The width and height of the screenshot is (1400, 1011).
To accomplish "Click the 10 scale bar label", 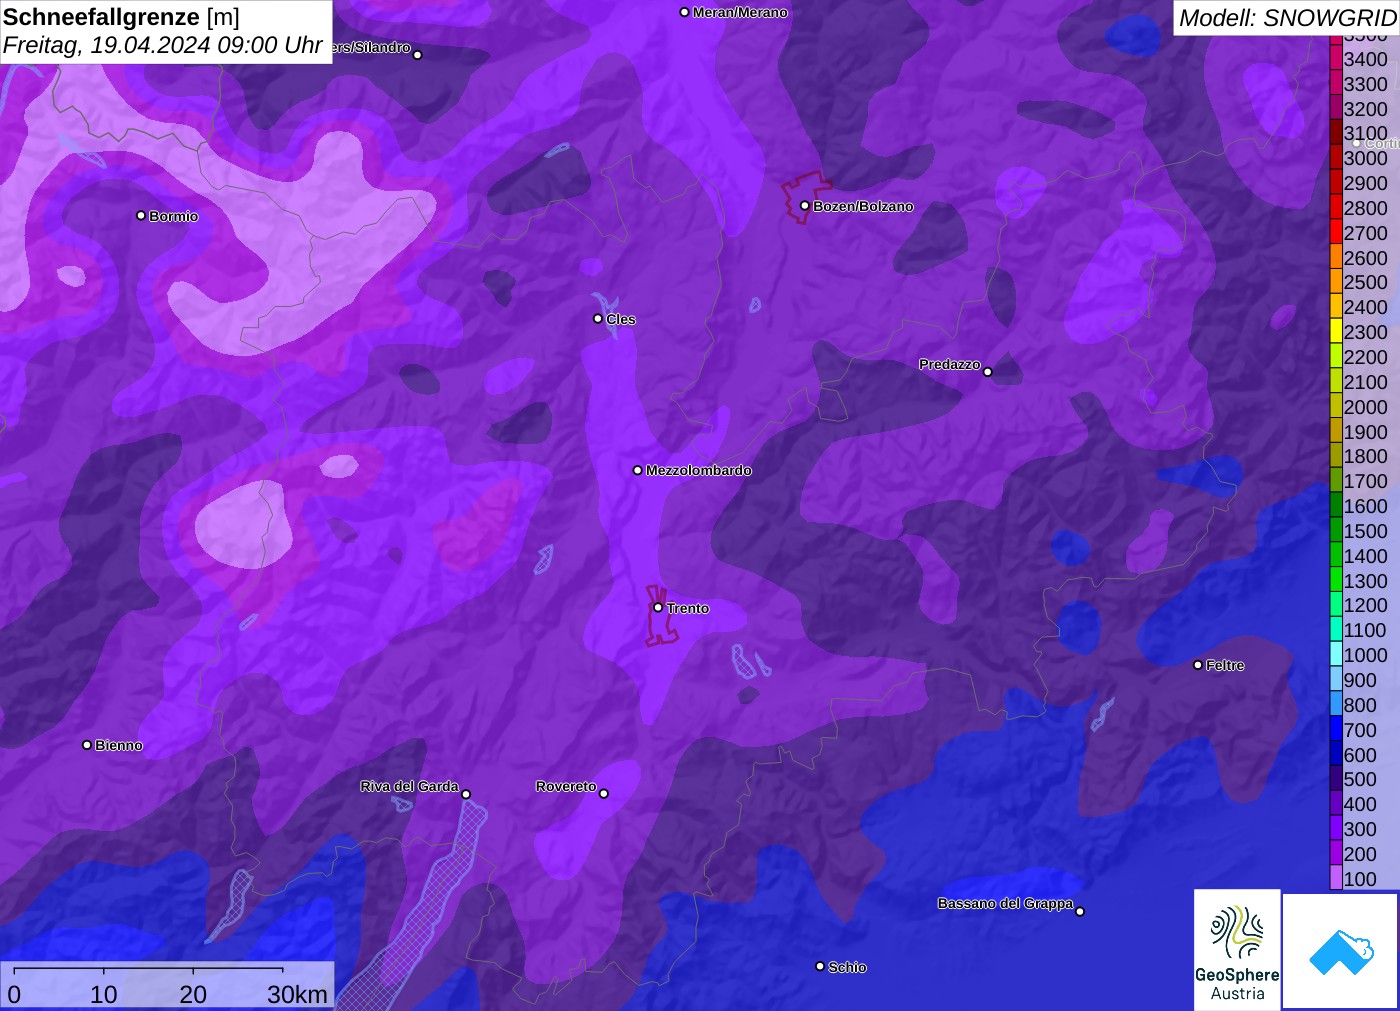I will pos(104,994).
